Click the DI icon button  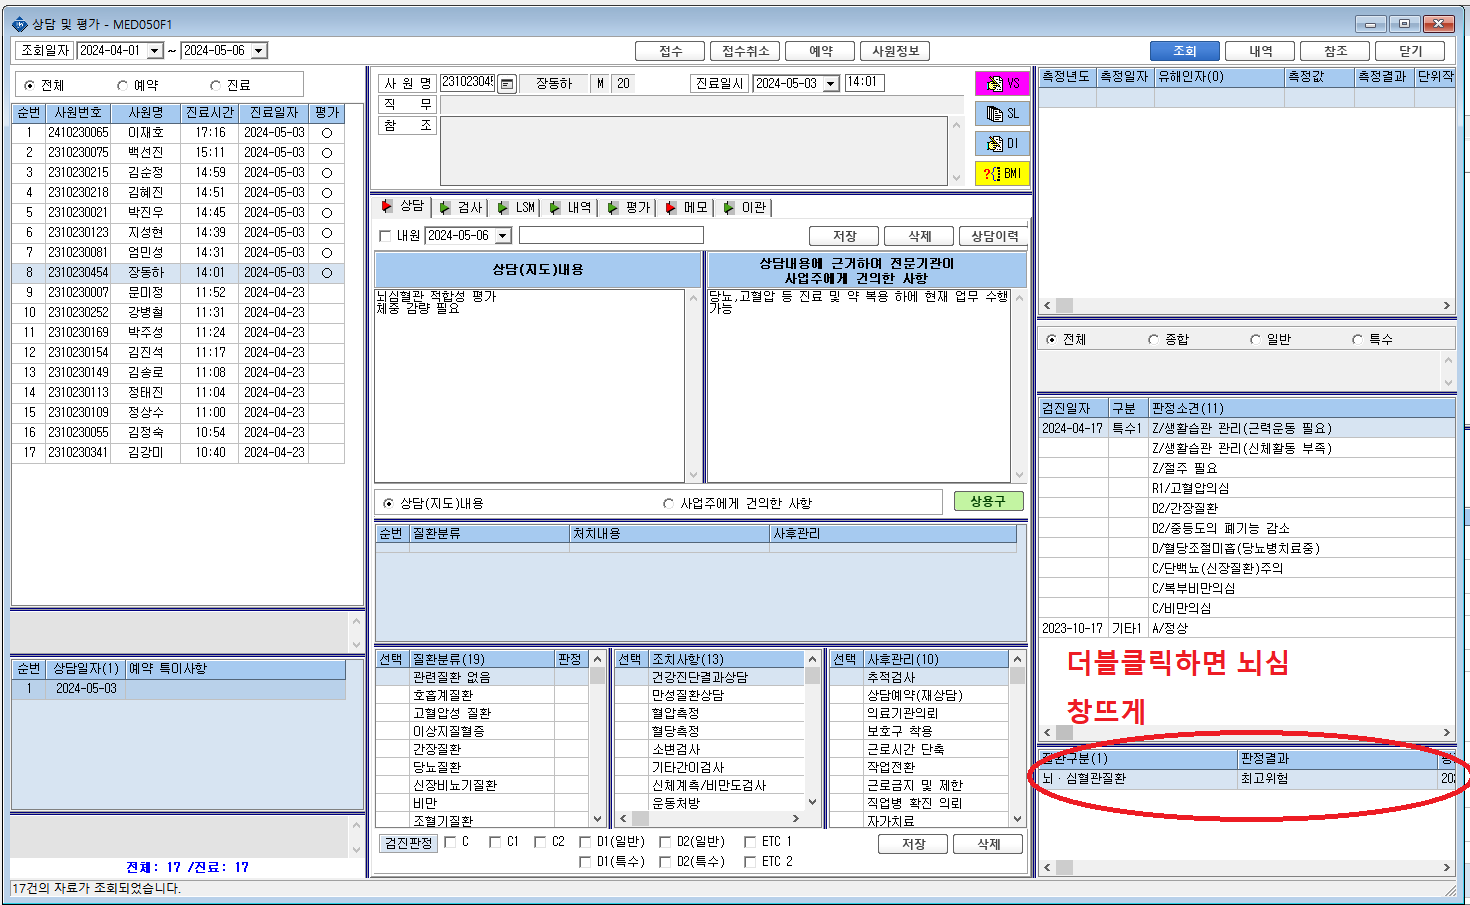coord(1002,144)
